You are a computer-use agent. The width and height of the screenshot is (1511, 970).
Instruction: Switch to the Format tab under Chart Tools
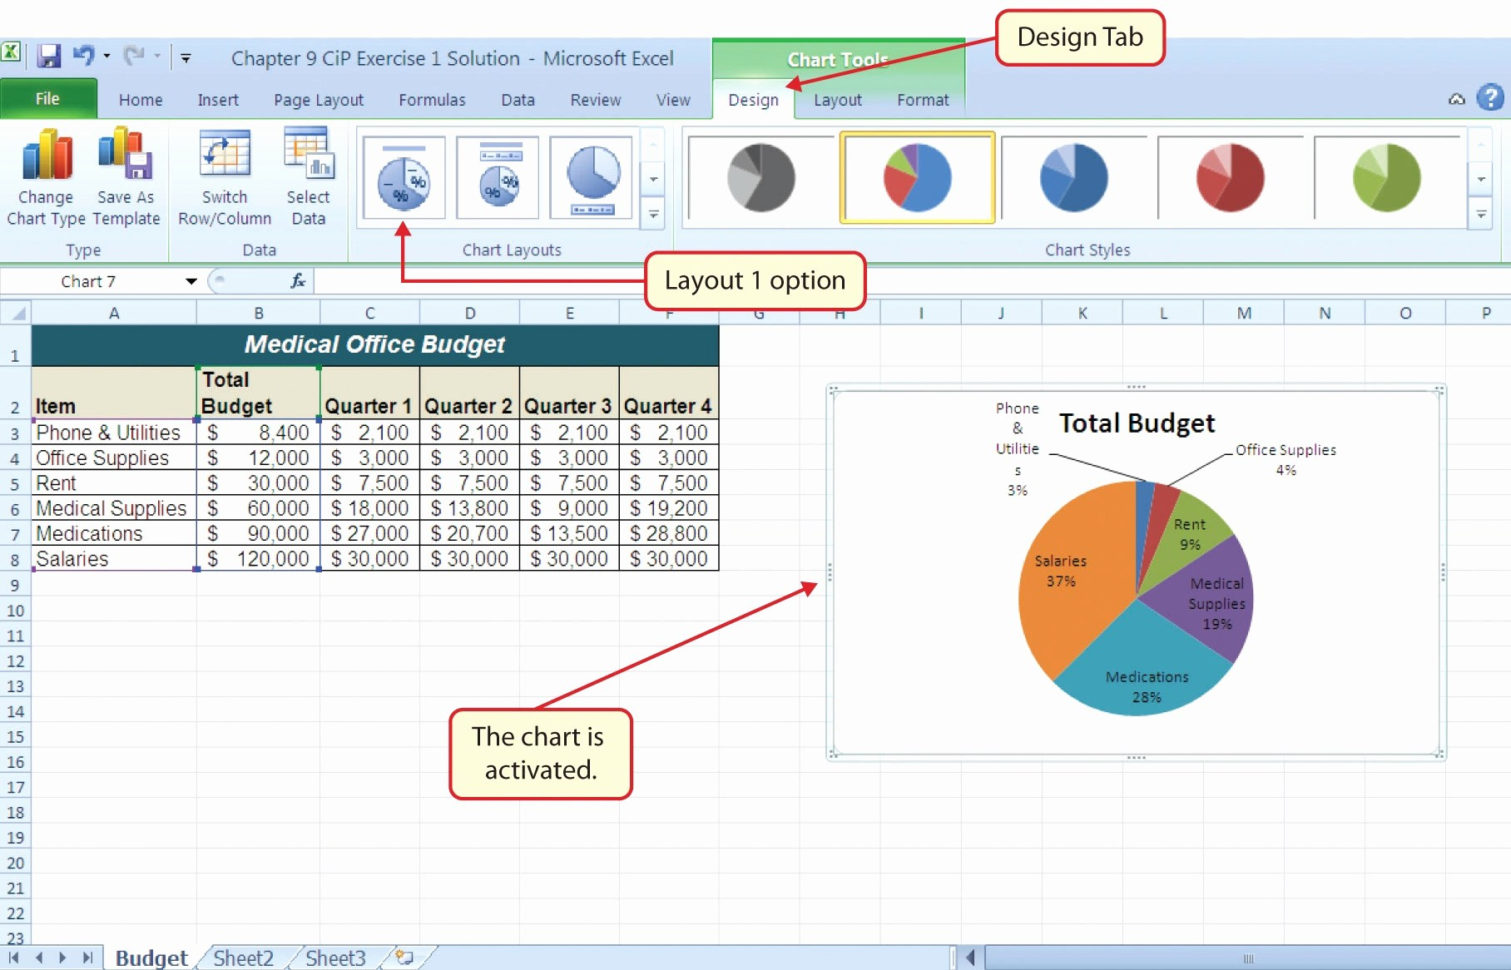(921, 99)
